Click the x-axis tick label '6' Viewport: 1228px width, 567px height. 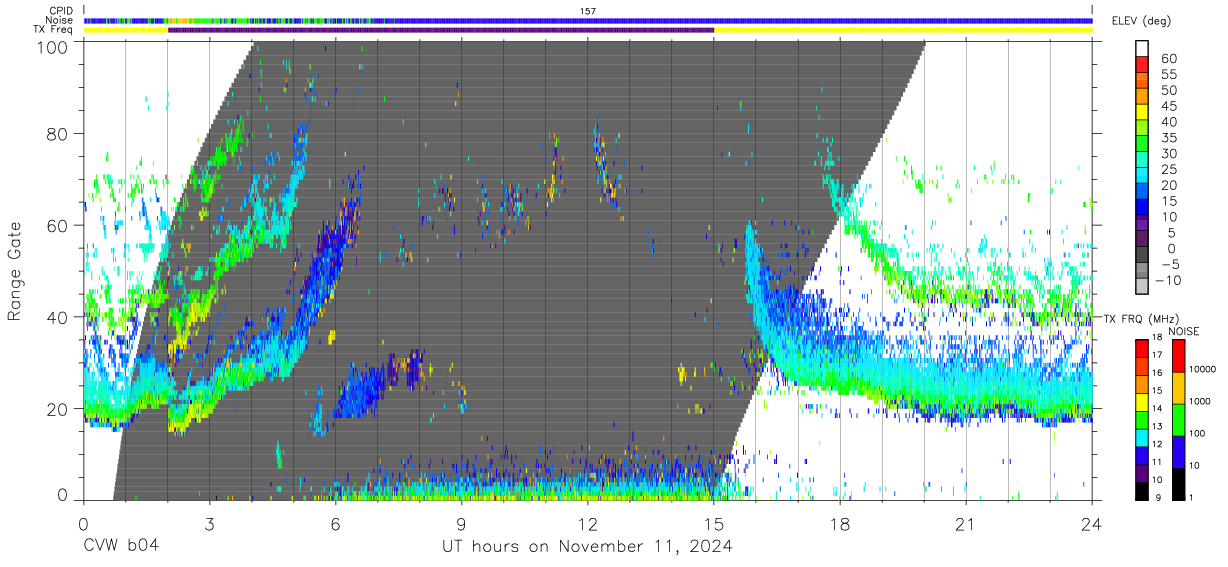click(x=336, y=524)
